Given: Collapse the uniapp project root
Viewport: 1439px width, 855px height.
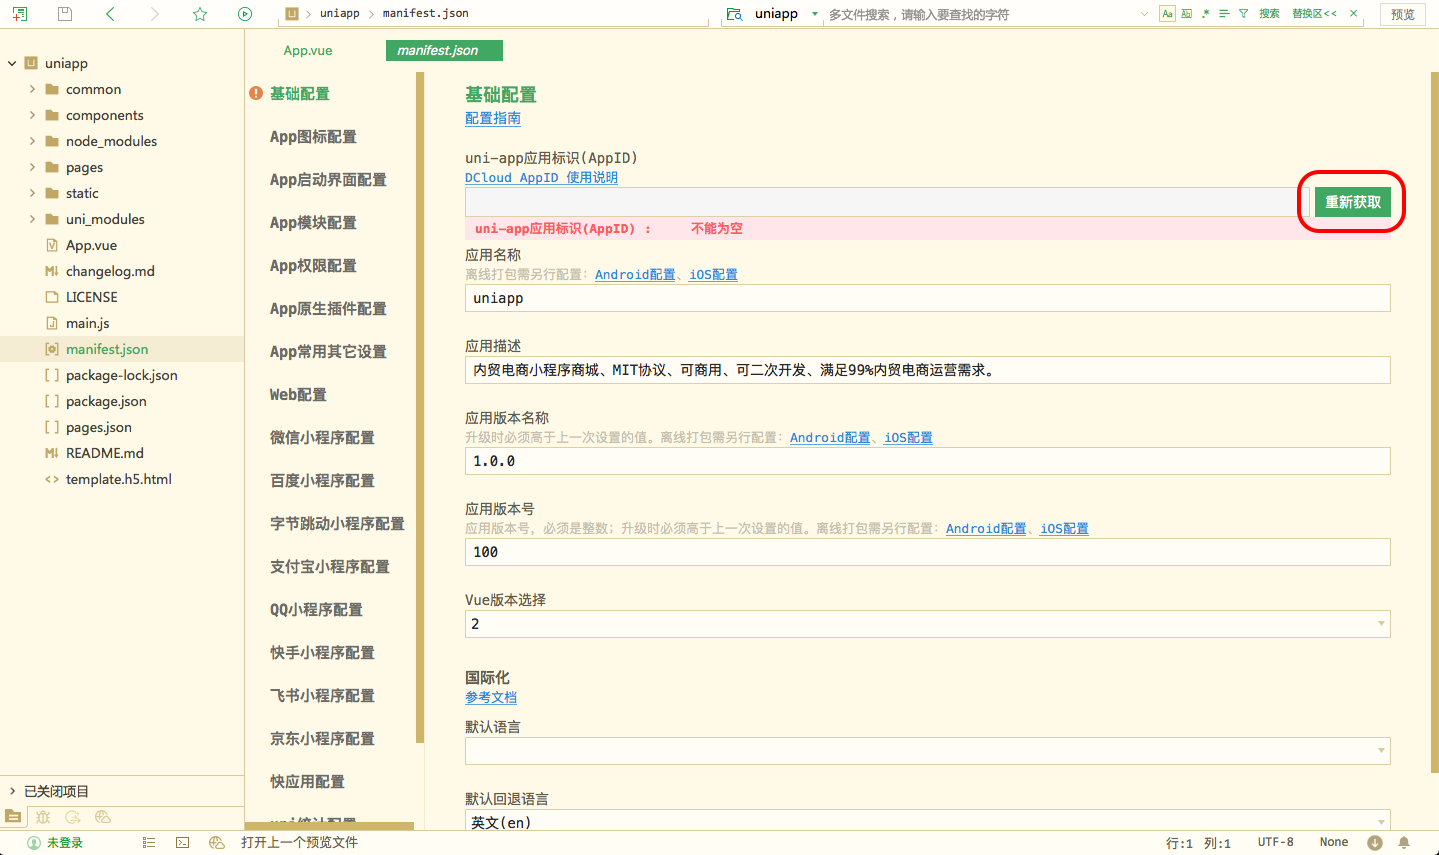Looking at the screenshot, I should [12, 63].
